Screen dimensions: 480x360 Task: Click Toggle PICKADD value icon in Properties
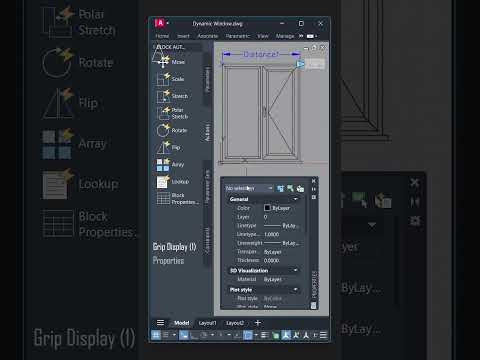280,189
